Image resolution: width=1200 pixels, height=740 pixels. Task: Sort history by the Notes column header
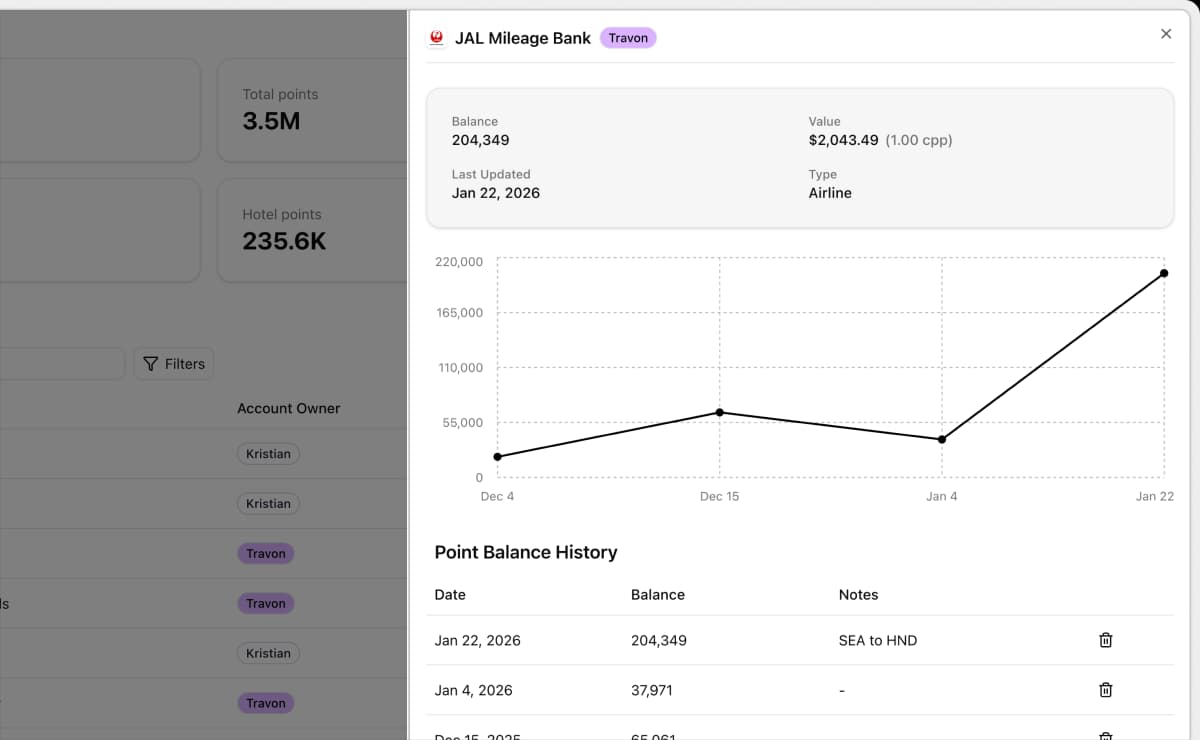[x=858, y=595]
